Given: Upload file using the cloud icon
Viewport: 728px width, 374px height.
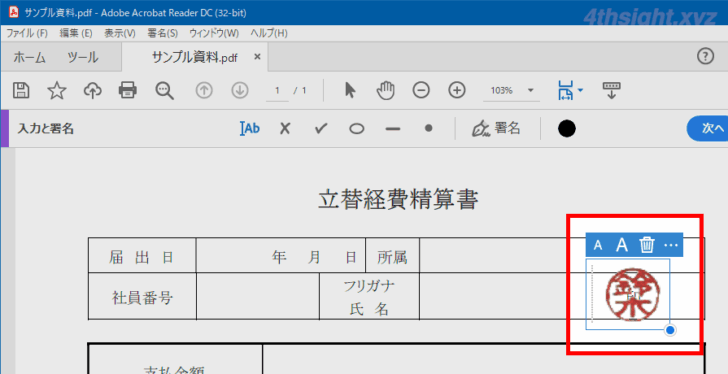Looking at the screenshot, I should [92, 90].
